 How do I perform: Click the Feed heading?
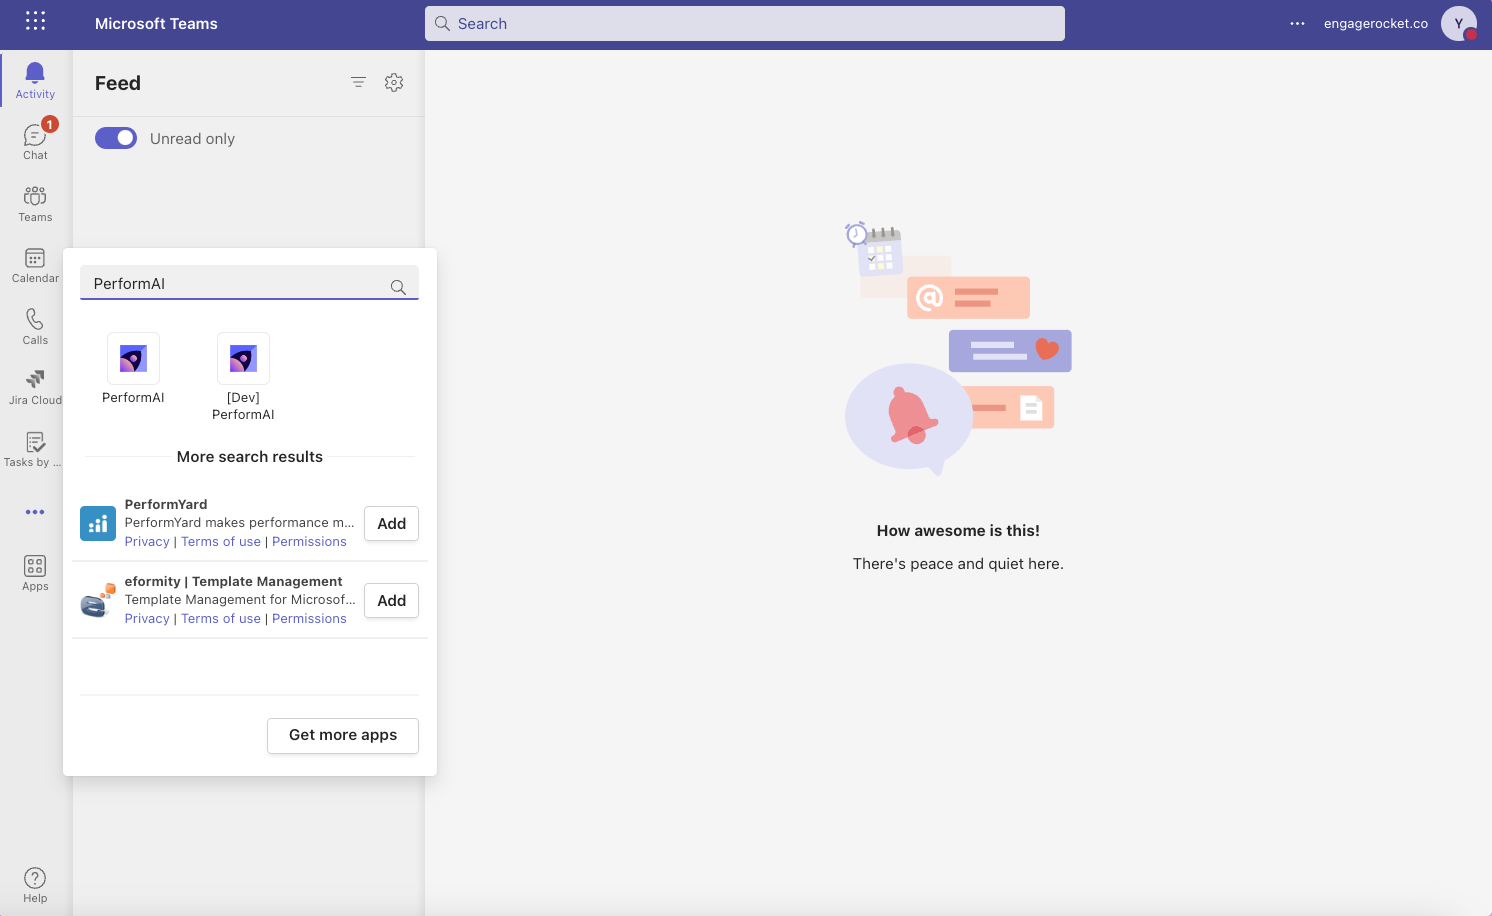(x=118, y=83)
